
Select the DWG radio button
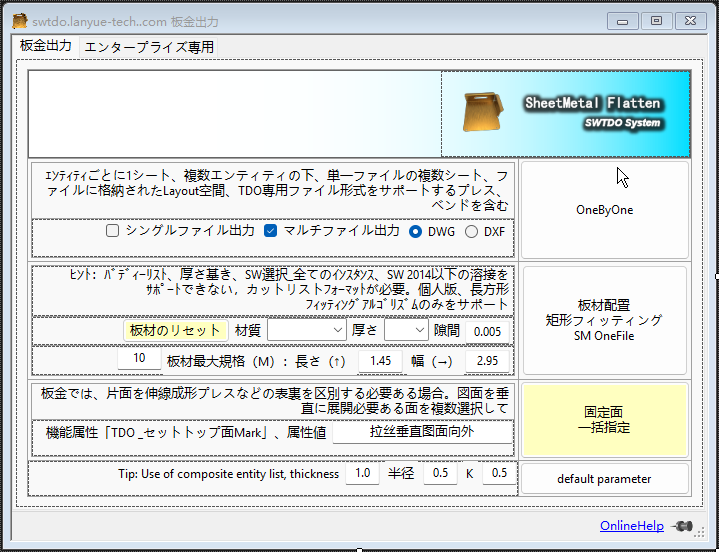tap(417, 231)
